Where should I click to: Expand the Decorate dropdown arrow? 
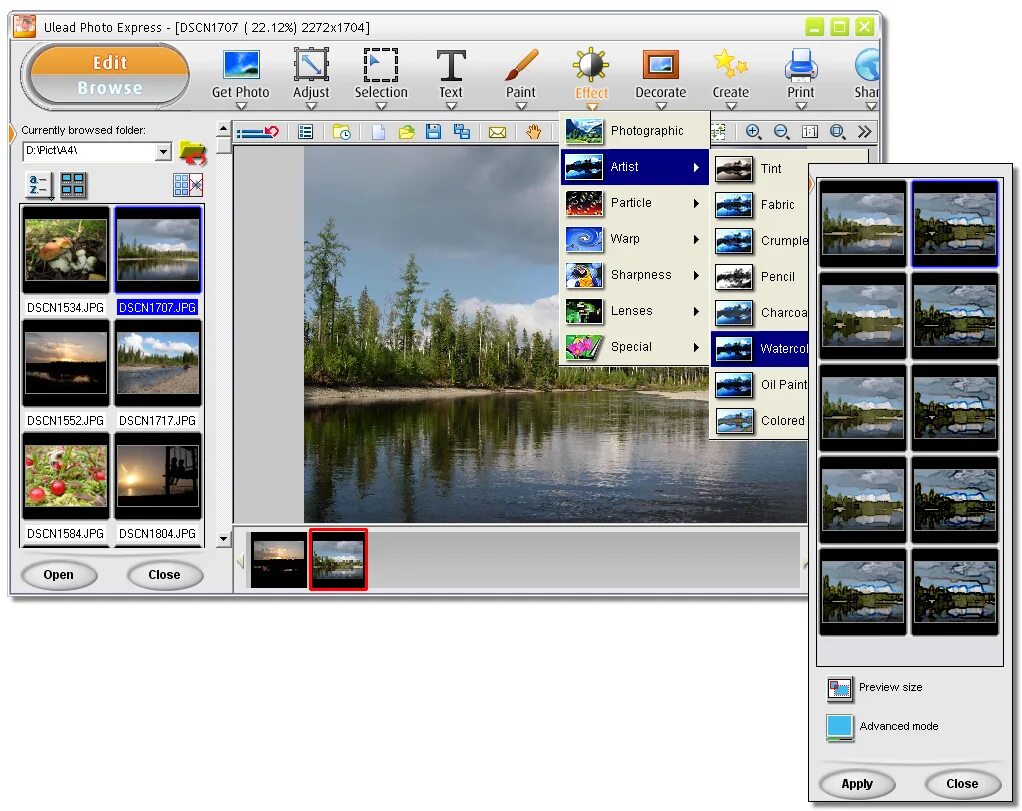[661, 106]
